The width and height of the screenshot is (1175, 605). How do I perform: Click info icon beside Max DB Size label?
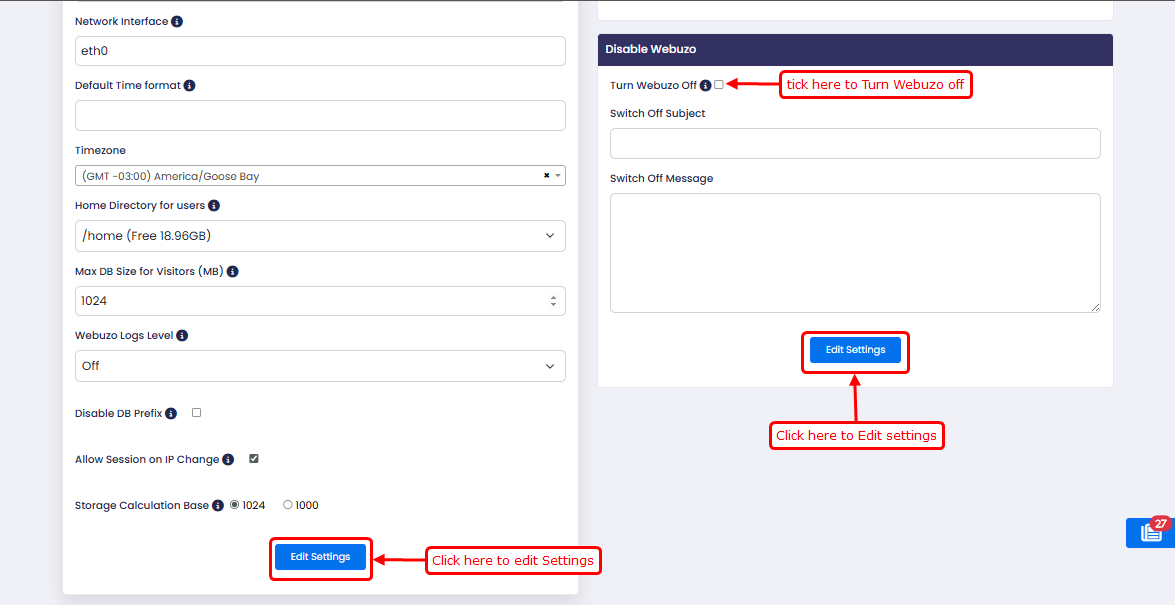233,271
